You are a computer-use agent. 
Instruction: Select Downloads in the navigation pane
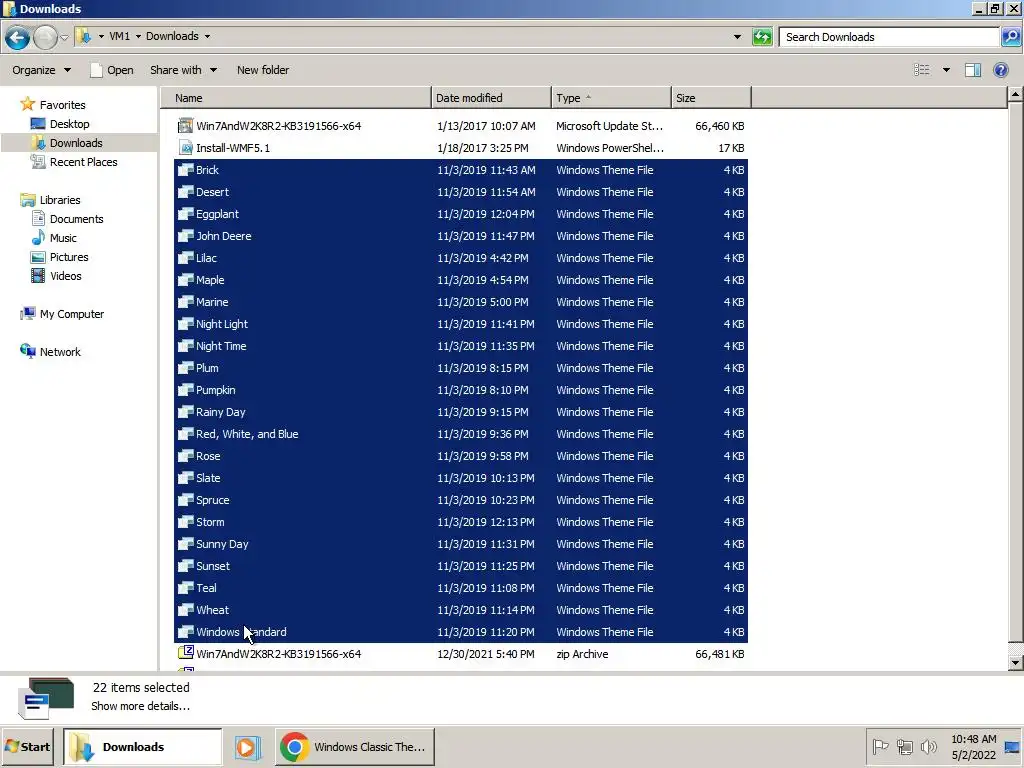76,143
